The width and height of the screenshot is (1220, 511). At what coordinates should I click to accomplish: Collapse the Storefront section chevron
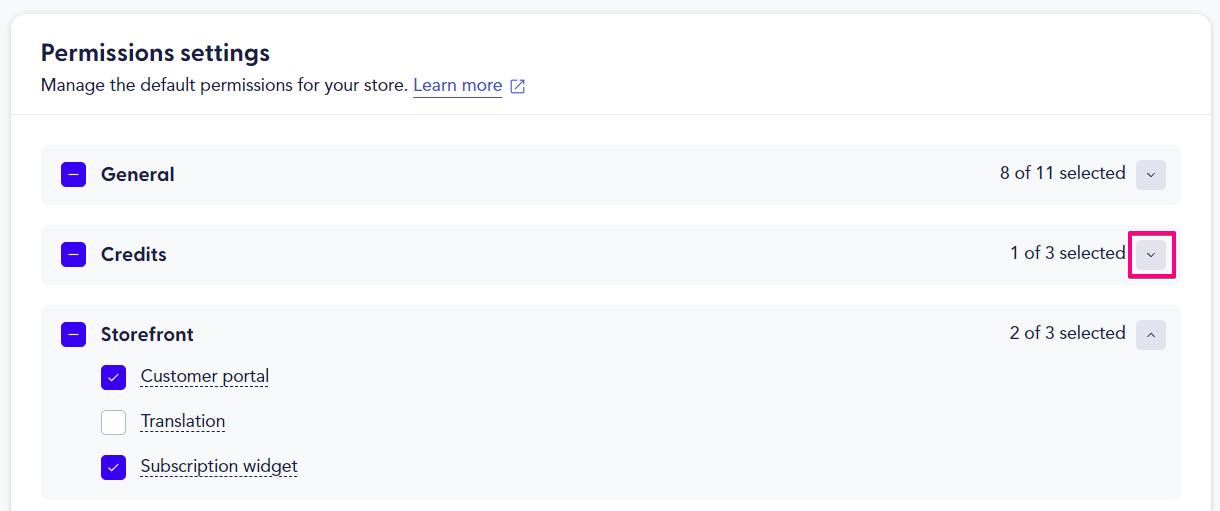pos(1151,335)
